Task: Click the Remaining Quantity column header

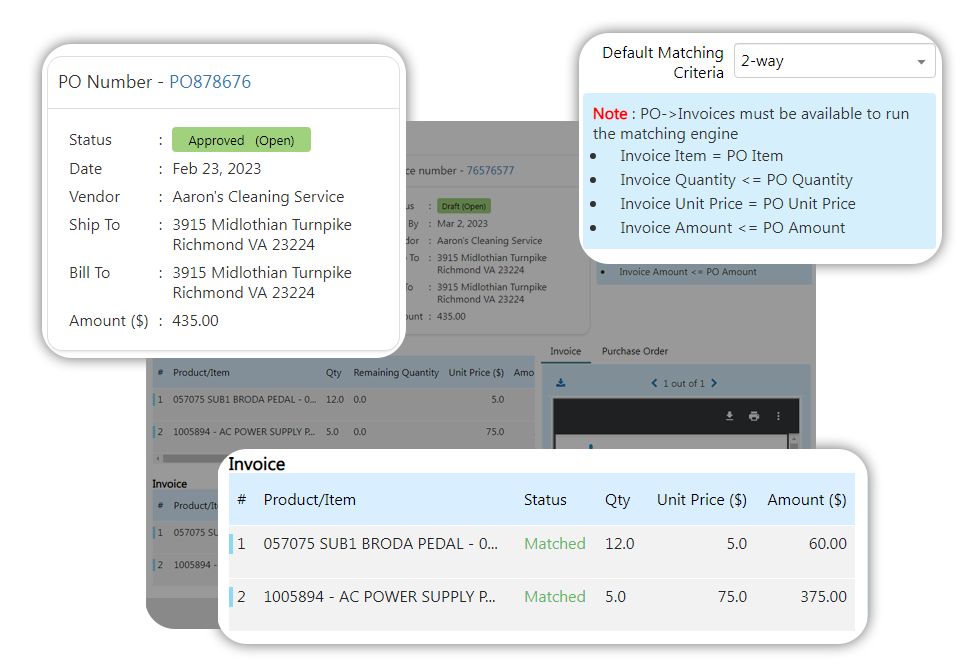Action: (396, 373)
